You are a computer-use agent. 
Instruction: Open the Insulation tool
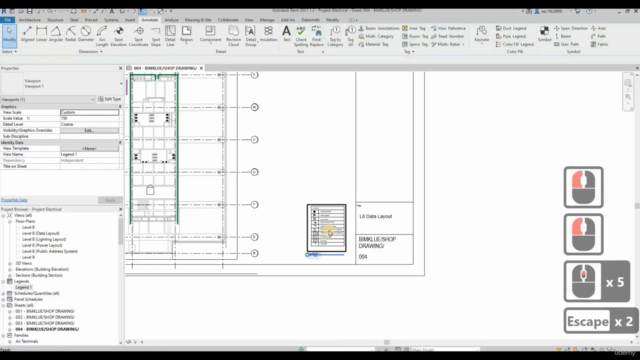pos(268,34)
